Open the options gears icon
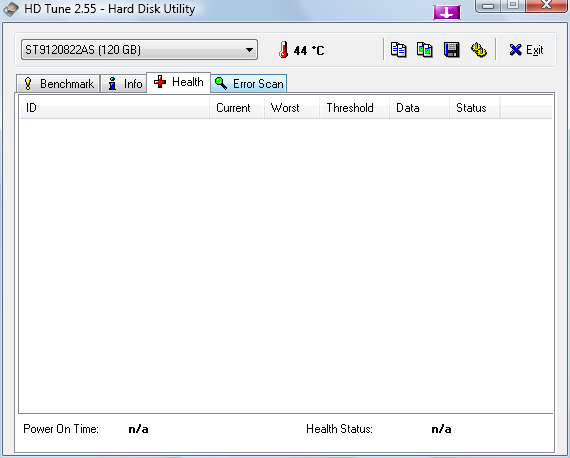Image resolution: width=570 pixels, height=458 pixels. tap(478, 50)
